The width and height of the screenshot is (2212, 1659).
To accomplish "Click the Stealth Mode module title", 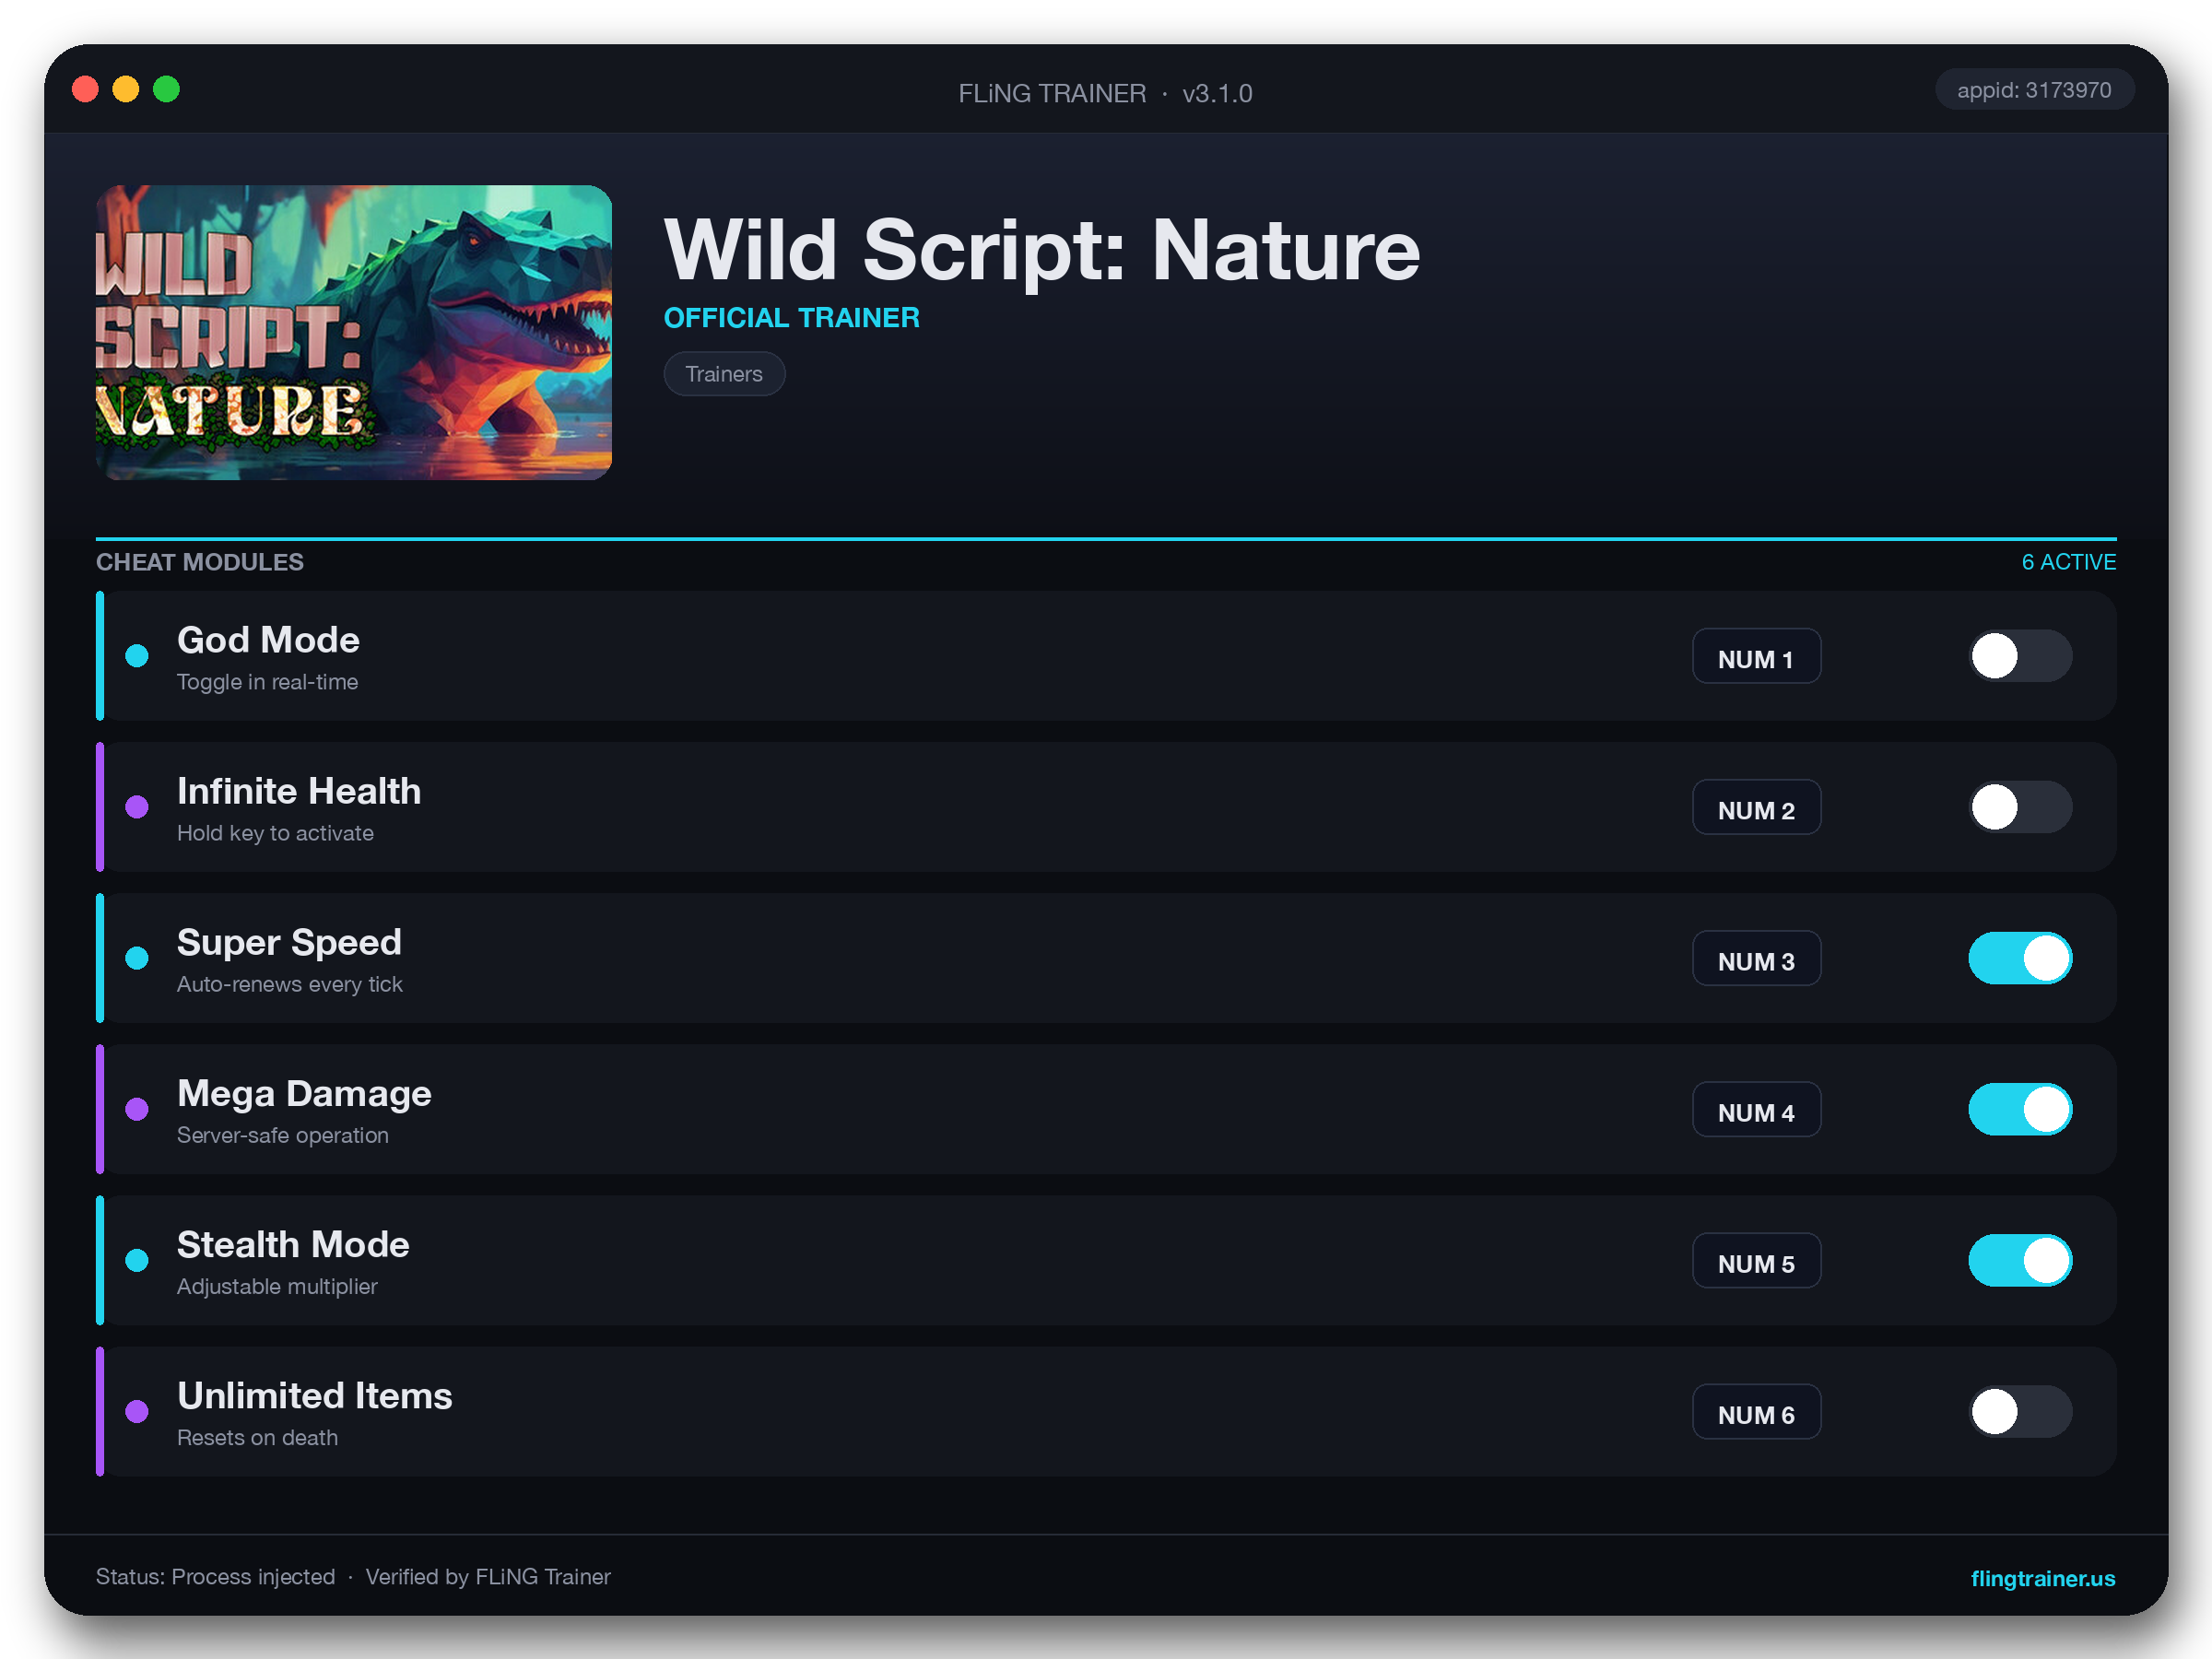I will (293, 1245).
